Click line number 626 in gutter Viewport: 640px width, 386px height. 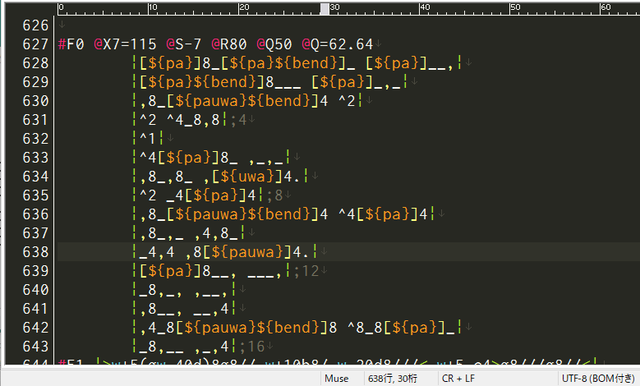pos(36,25)
